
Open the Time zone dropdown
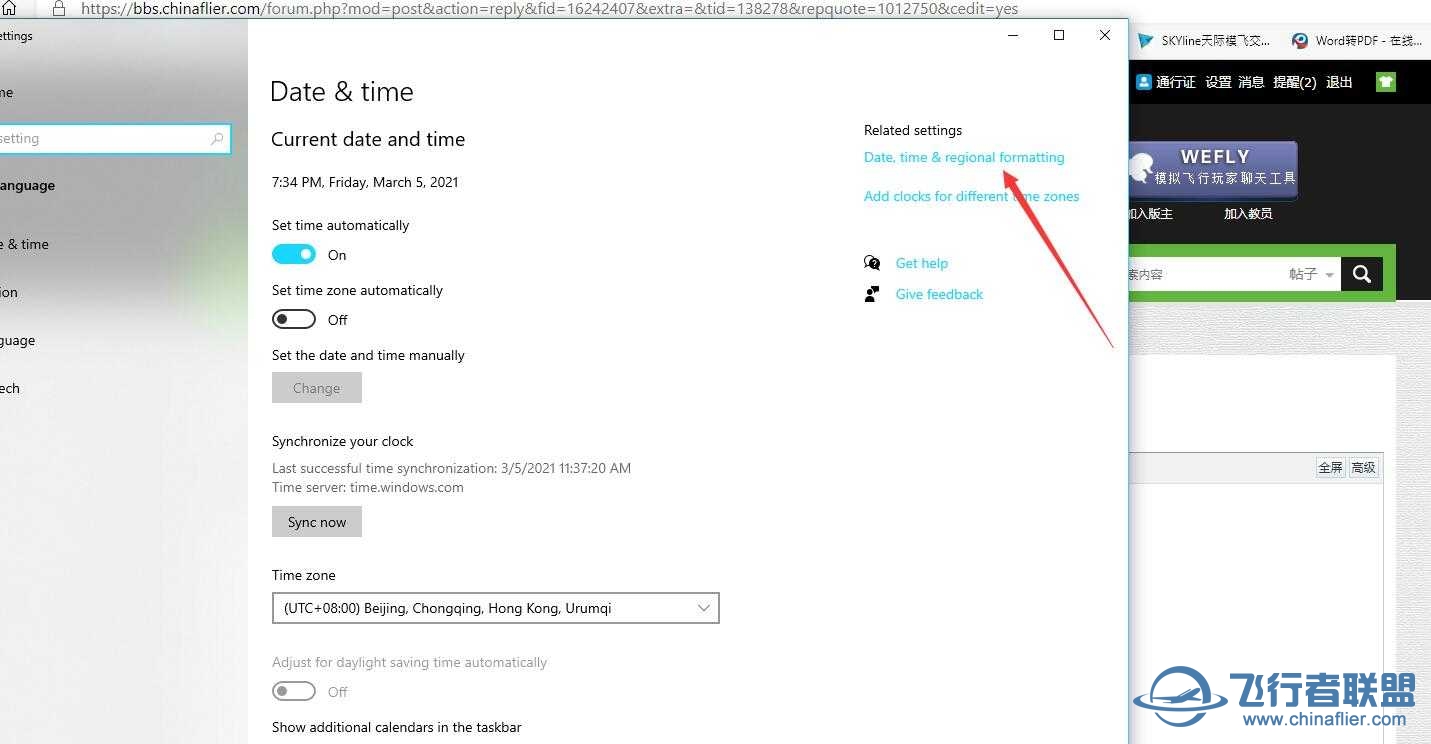(495, 608)
